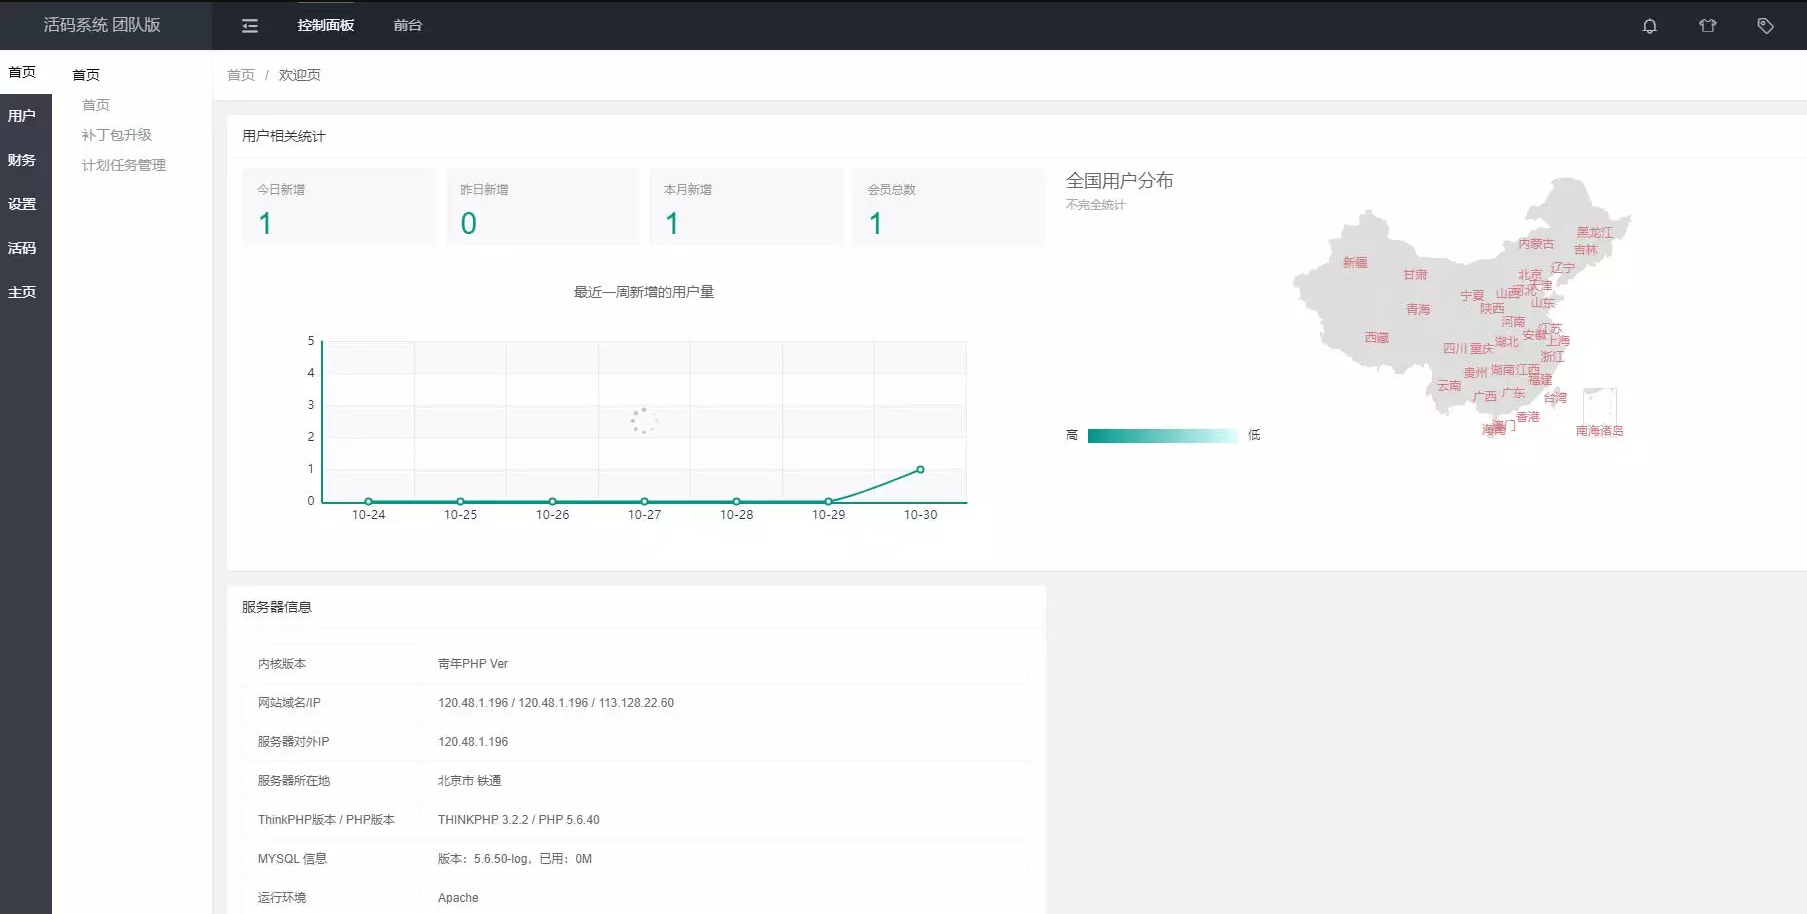Click 云南 label on the map
1807x914 pixels.
click(x=1449, y=386)
